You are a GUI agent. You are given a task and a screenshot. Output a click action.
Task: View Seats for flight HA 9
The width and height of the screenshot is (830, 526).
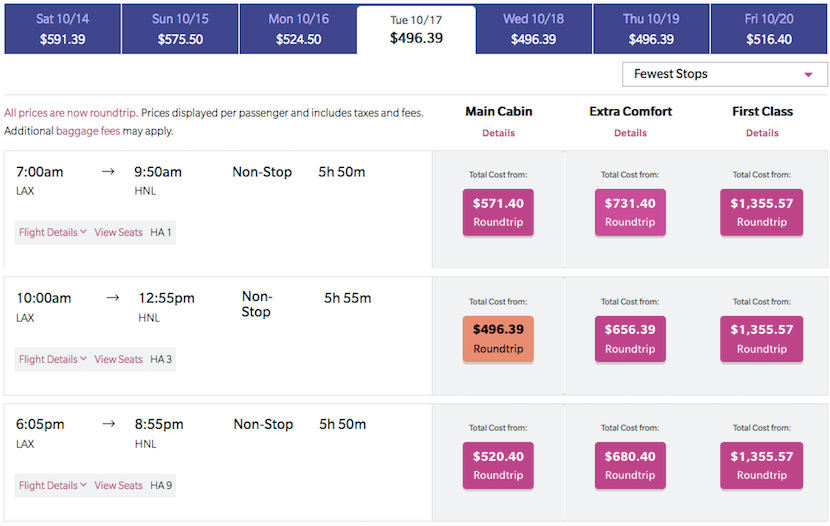(118, 485)
